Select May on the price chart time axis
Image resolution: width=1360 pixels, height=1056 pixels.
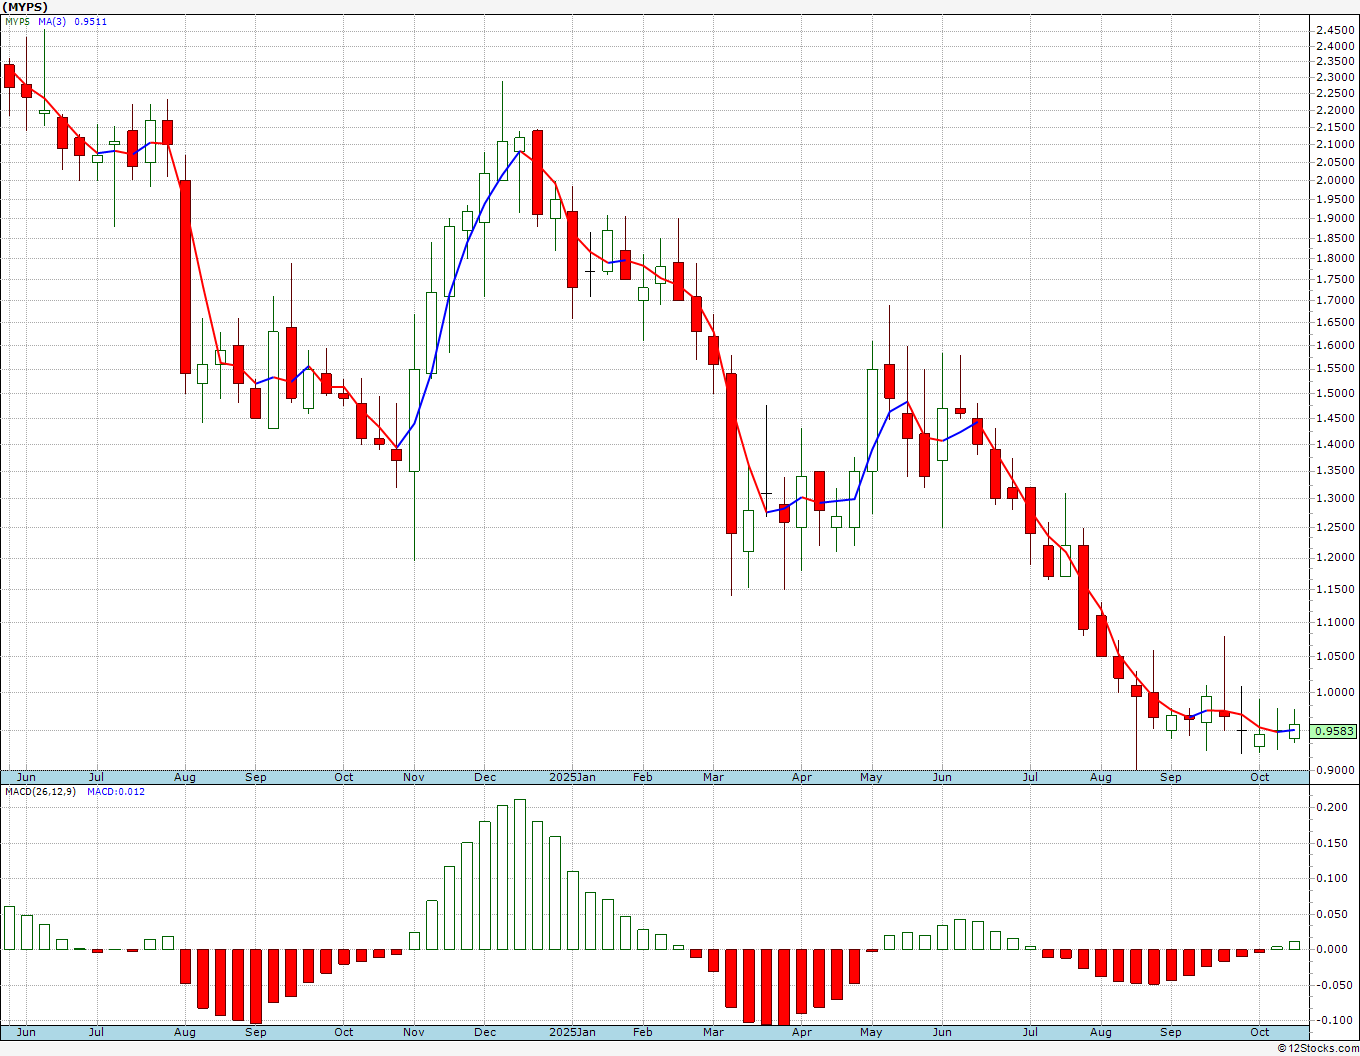click(x=872, y=777)
